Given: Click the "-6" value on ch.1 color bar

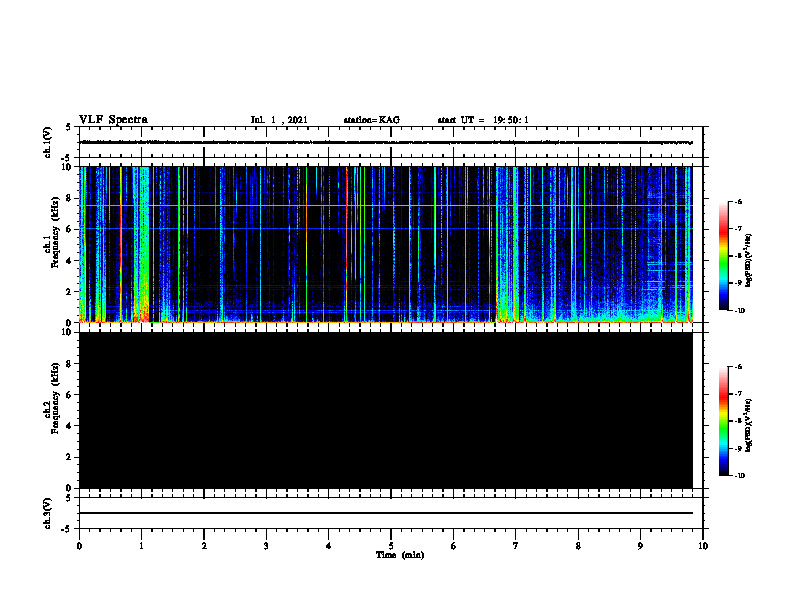Looking at the screenshot, I should pos(738,201).
